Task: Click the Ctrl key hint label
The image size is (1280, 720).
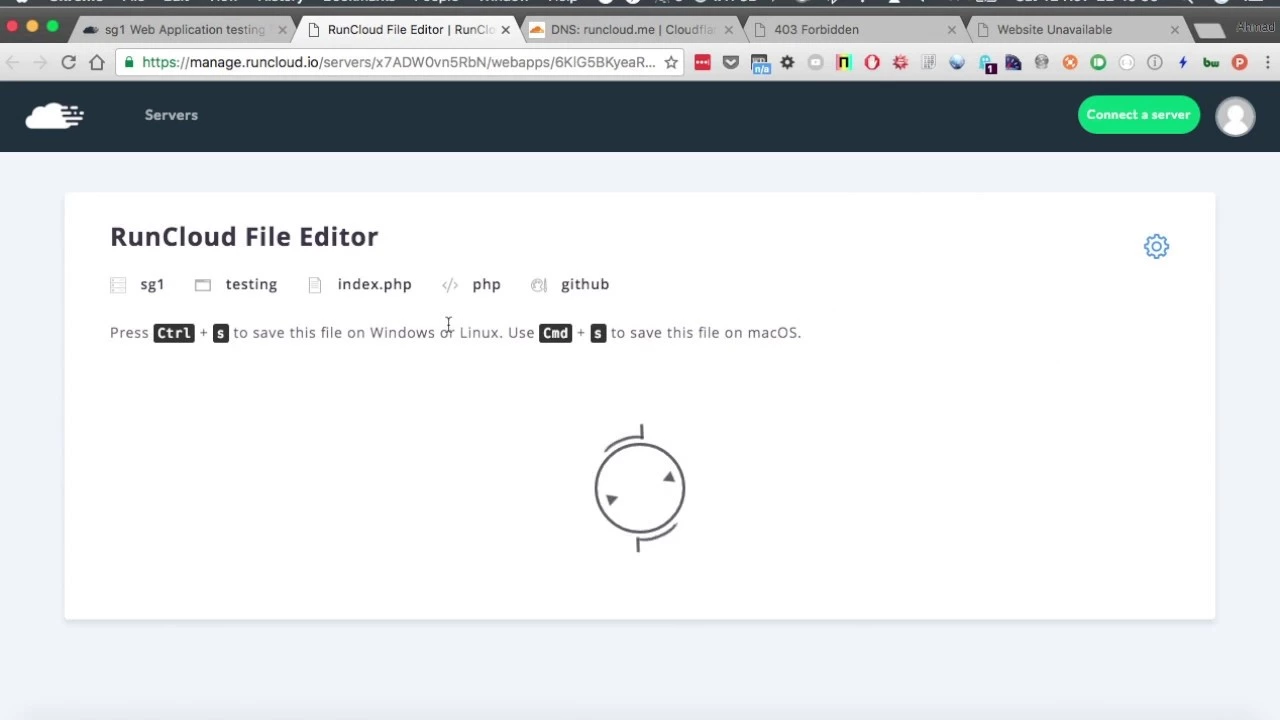Action: 174,333
